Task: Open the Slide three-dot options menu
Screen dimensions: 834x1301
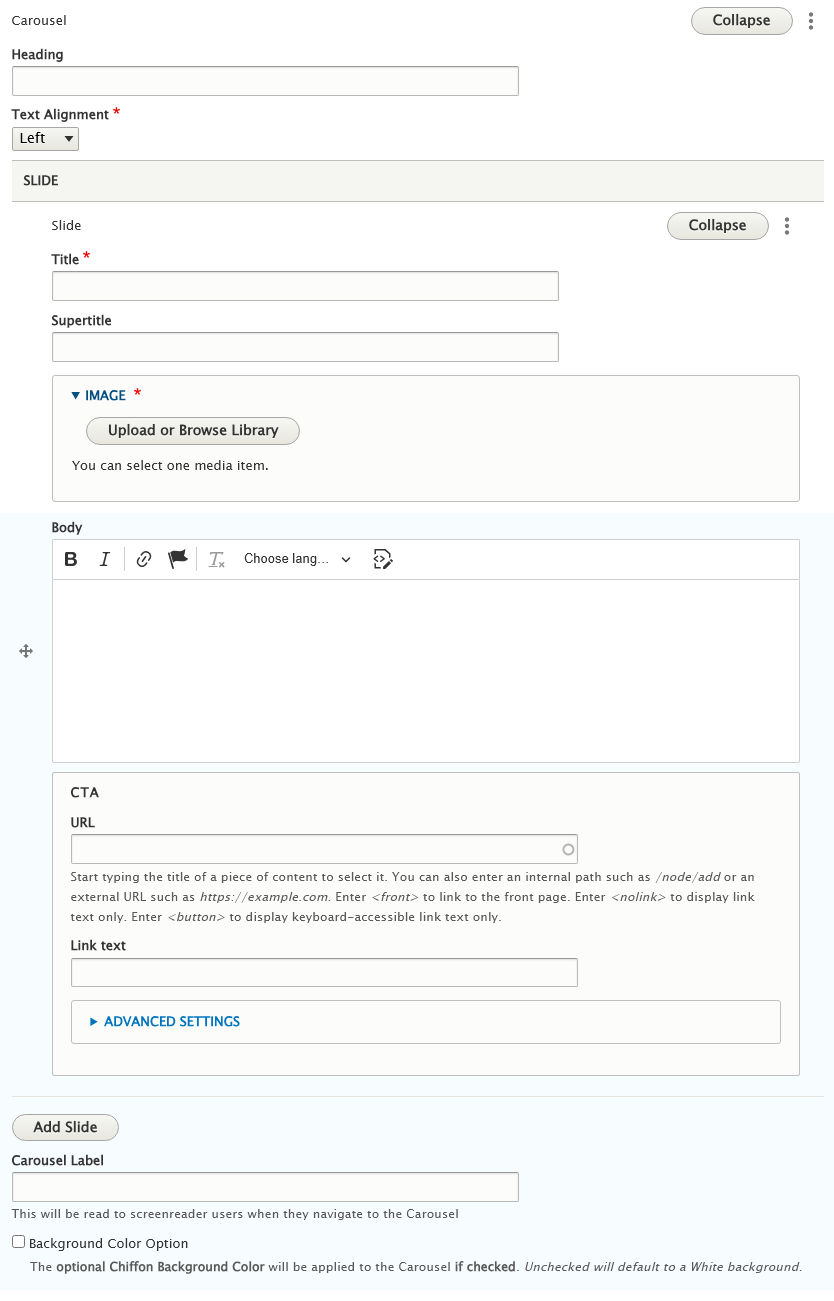Action: click(787, 226)
